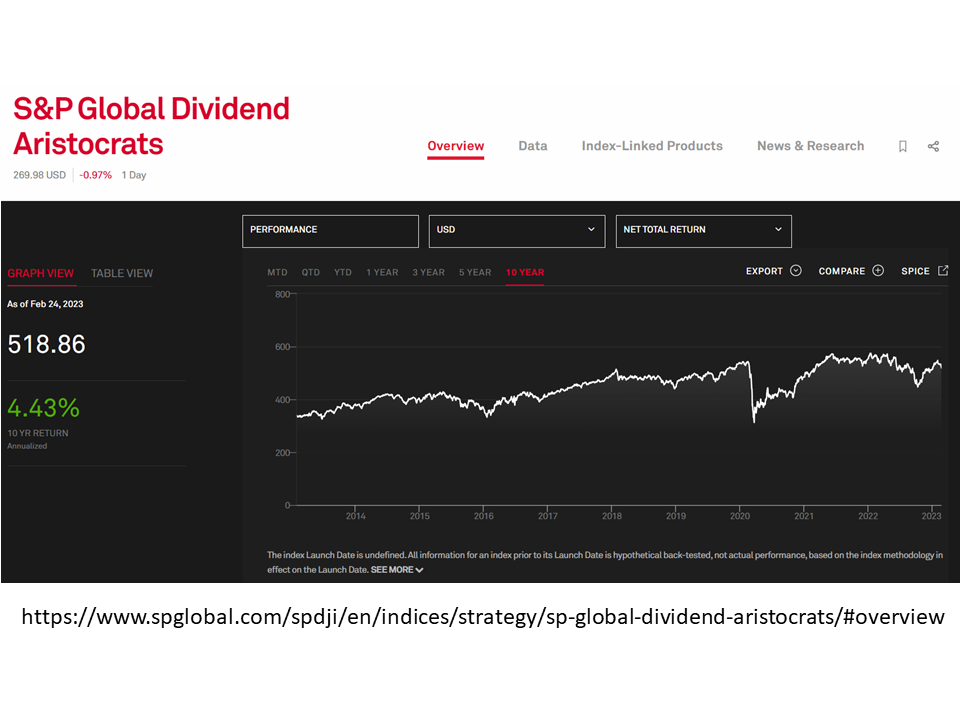Open the Overview tab
960x720 pixels.
coord(456,146)
